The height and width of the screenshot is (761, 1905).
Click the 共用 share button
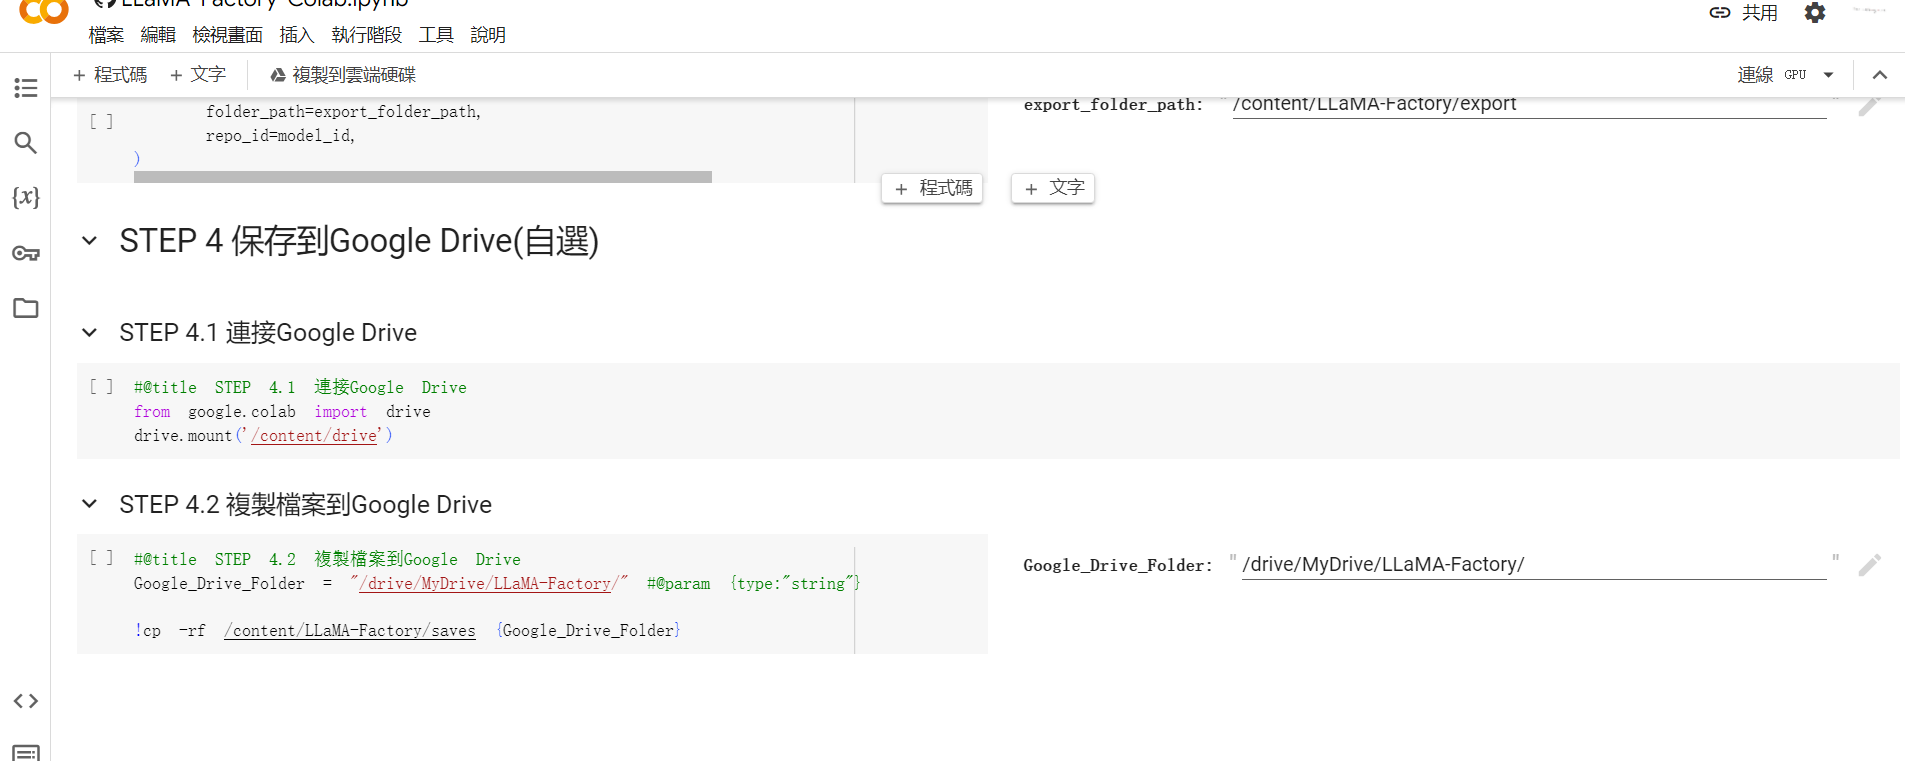point(1760,13)
